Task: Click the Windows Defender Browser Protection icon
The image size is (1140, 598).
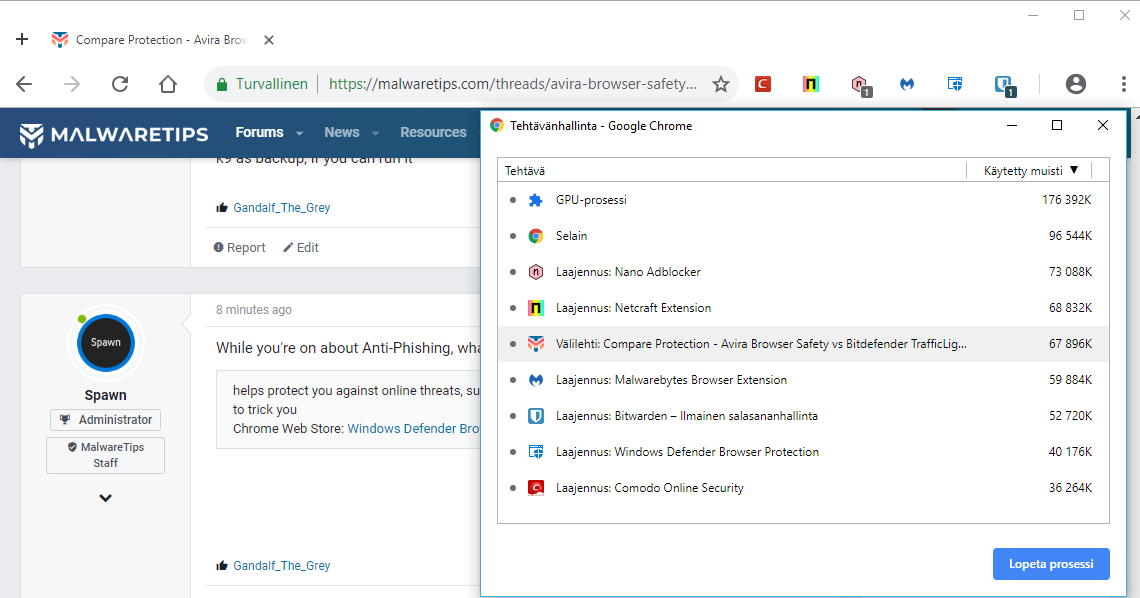Action: [955, 84]
